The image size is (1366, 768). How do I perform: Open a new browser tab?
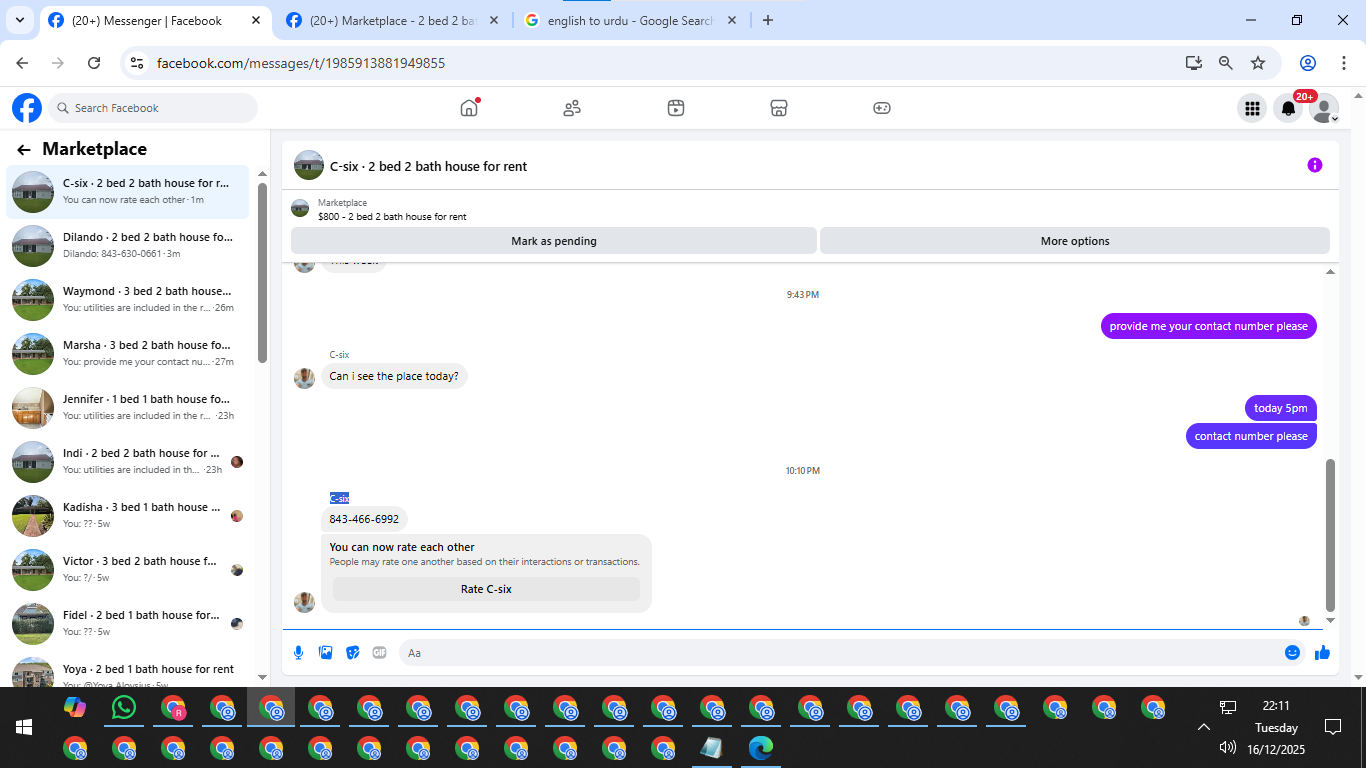768,20
